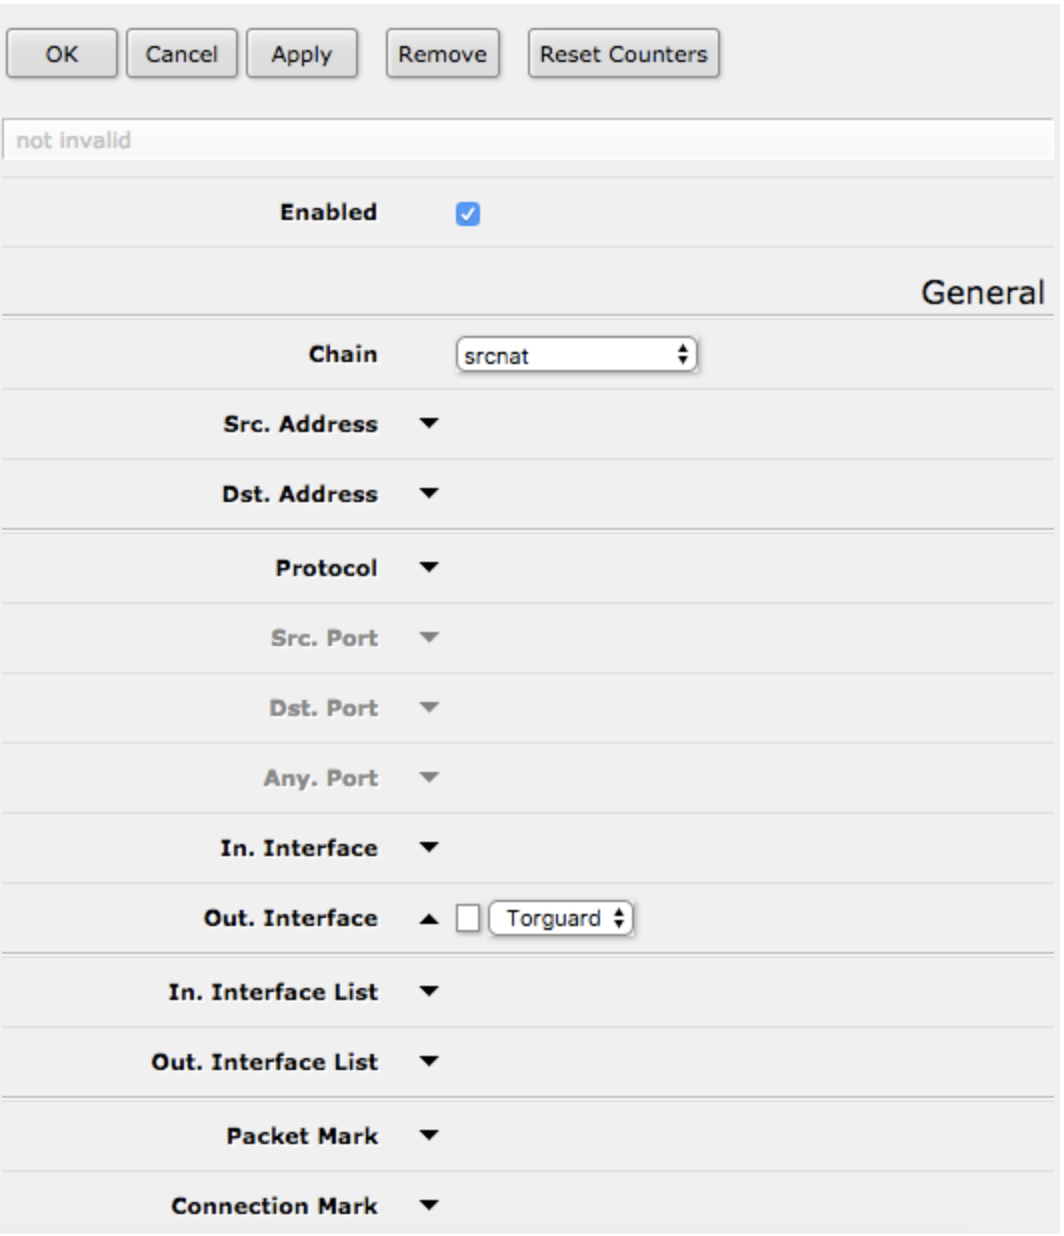Expand the Protocol field

coord(430,563)
